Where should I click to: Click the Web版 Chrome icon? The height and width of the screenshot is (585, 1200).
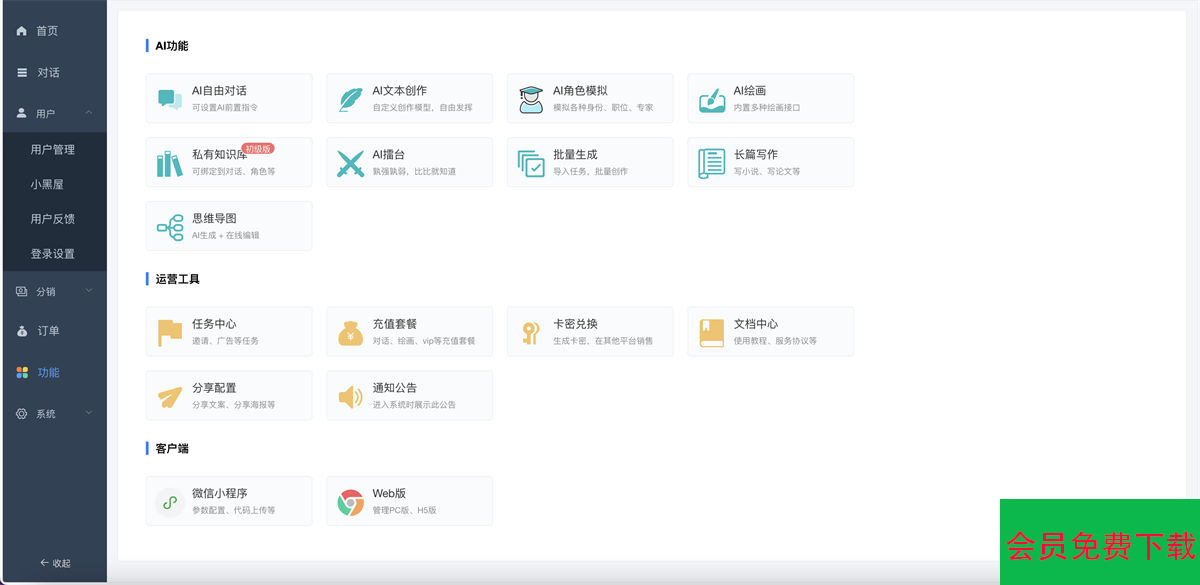350,502
